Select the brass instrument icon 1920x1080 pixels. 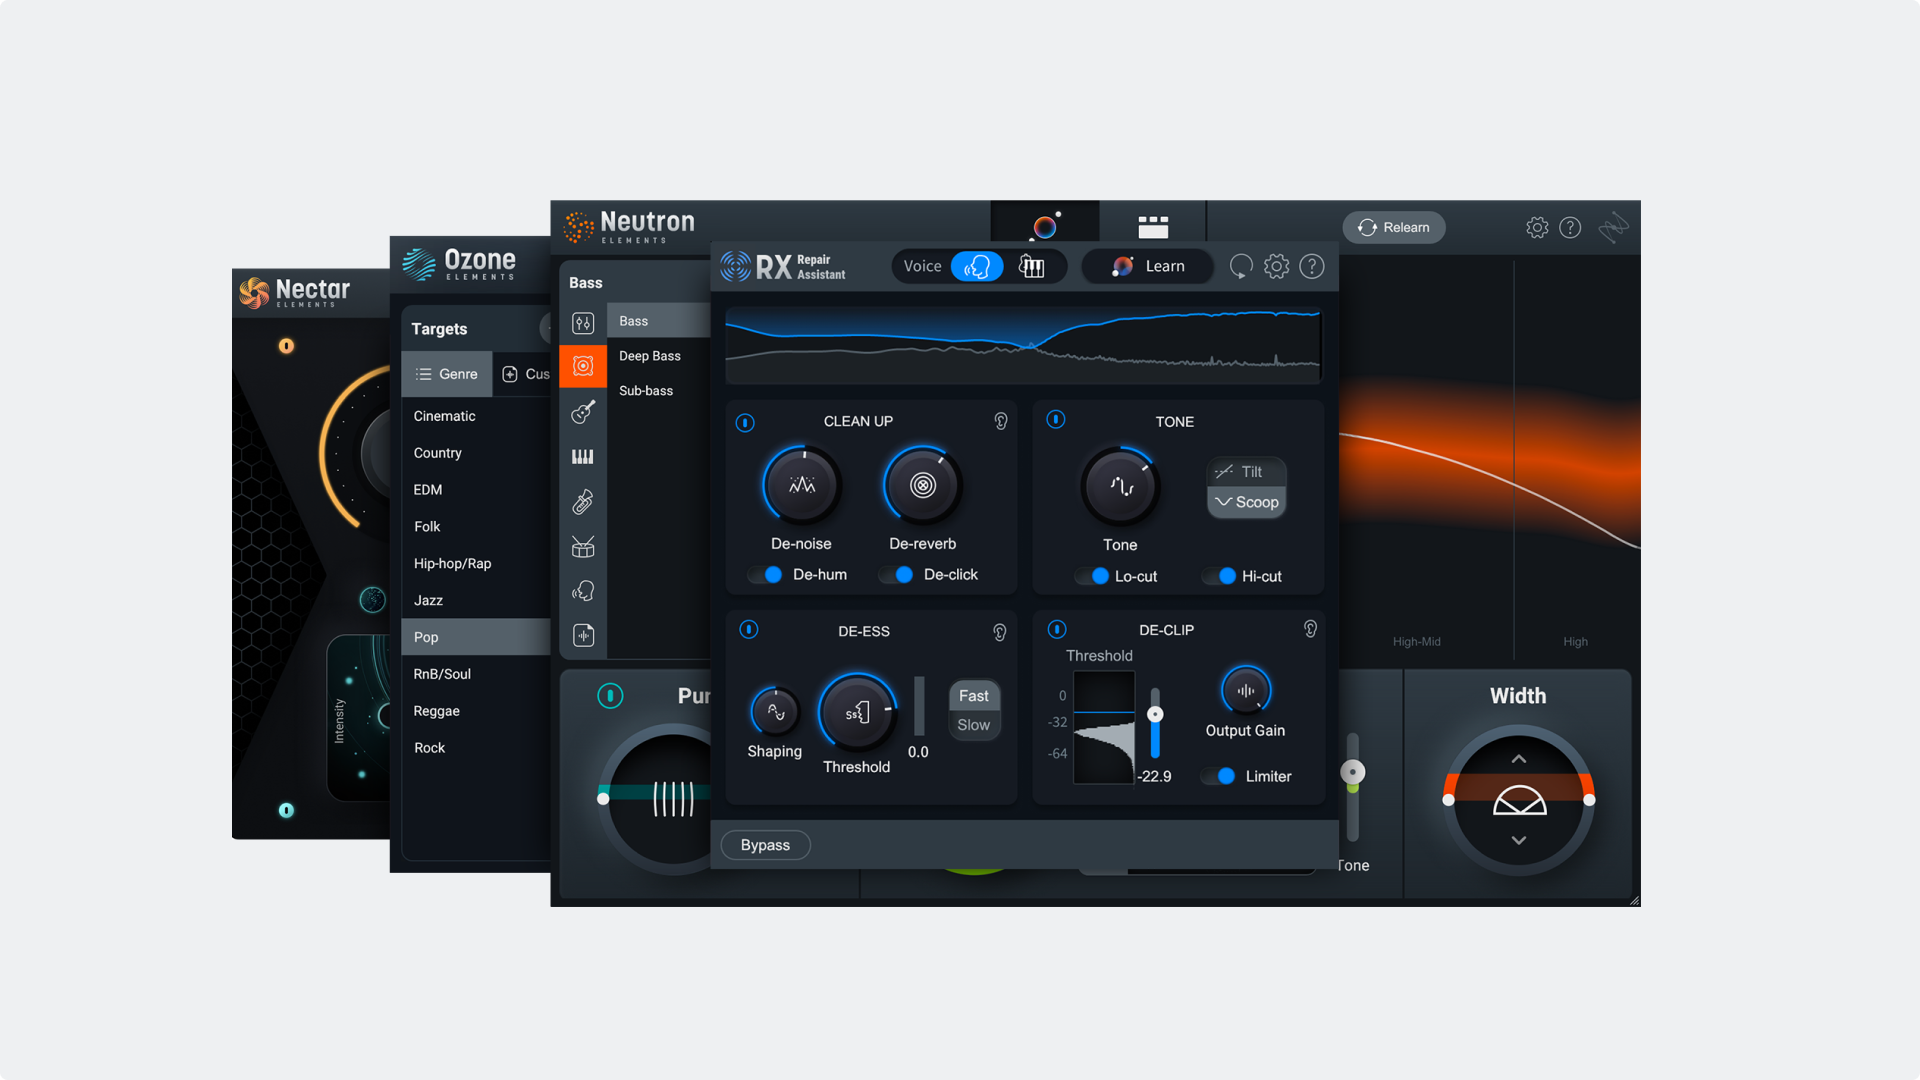coord(582,501)
